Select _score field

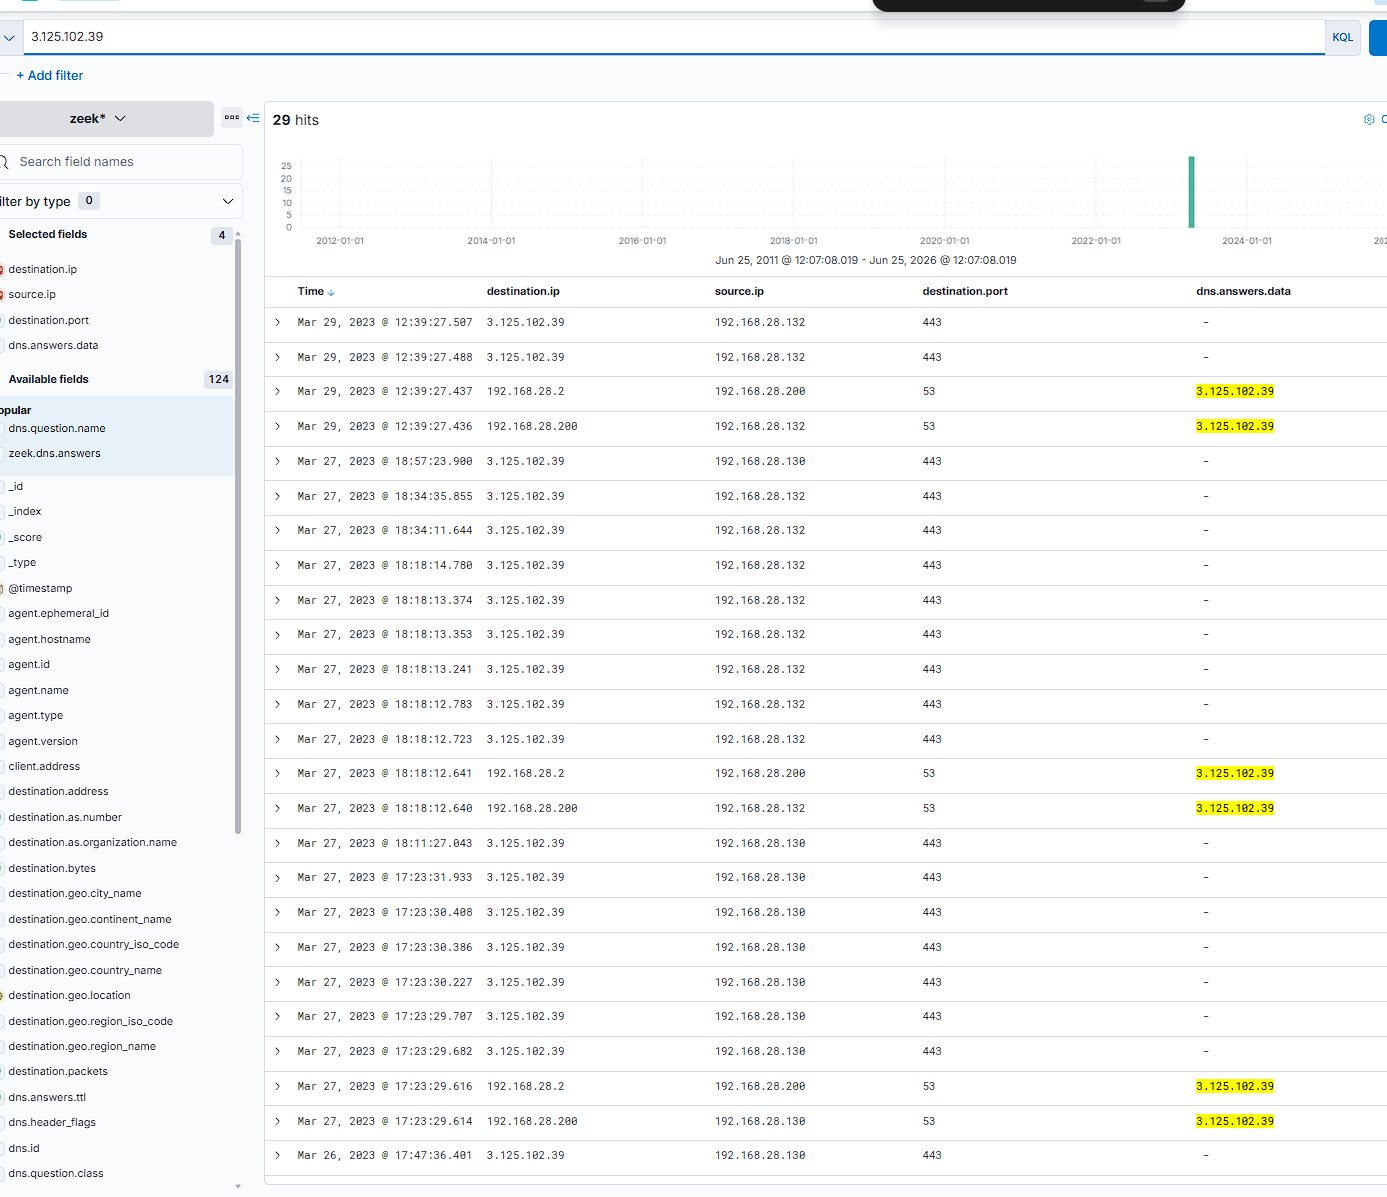coord(25,537)
